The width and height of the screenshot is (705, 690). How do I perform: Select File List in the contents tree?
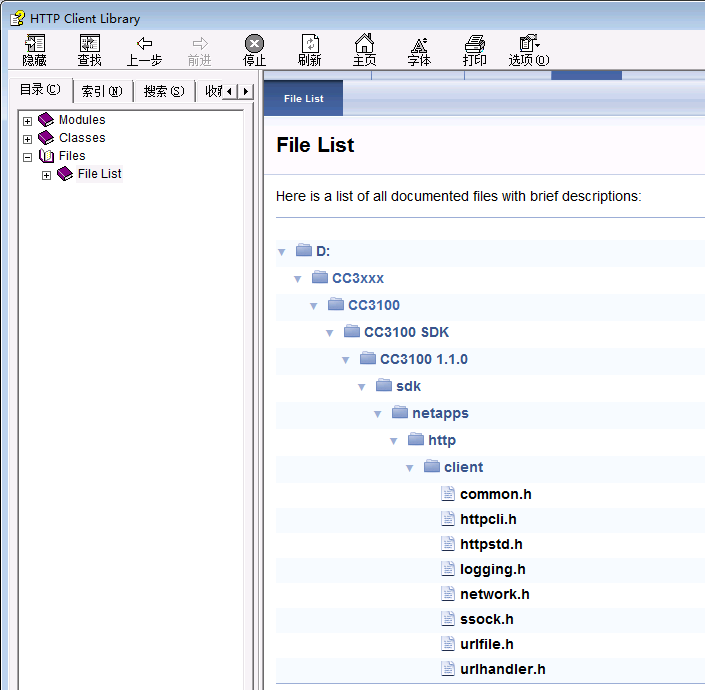(x=99, y=174)
